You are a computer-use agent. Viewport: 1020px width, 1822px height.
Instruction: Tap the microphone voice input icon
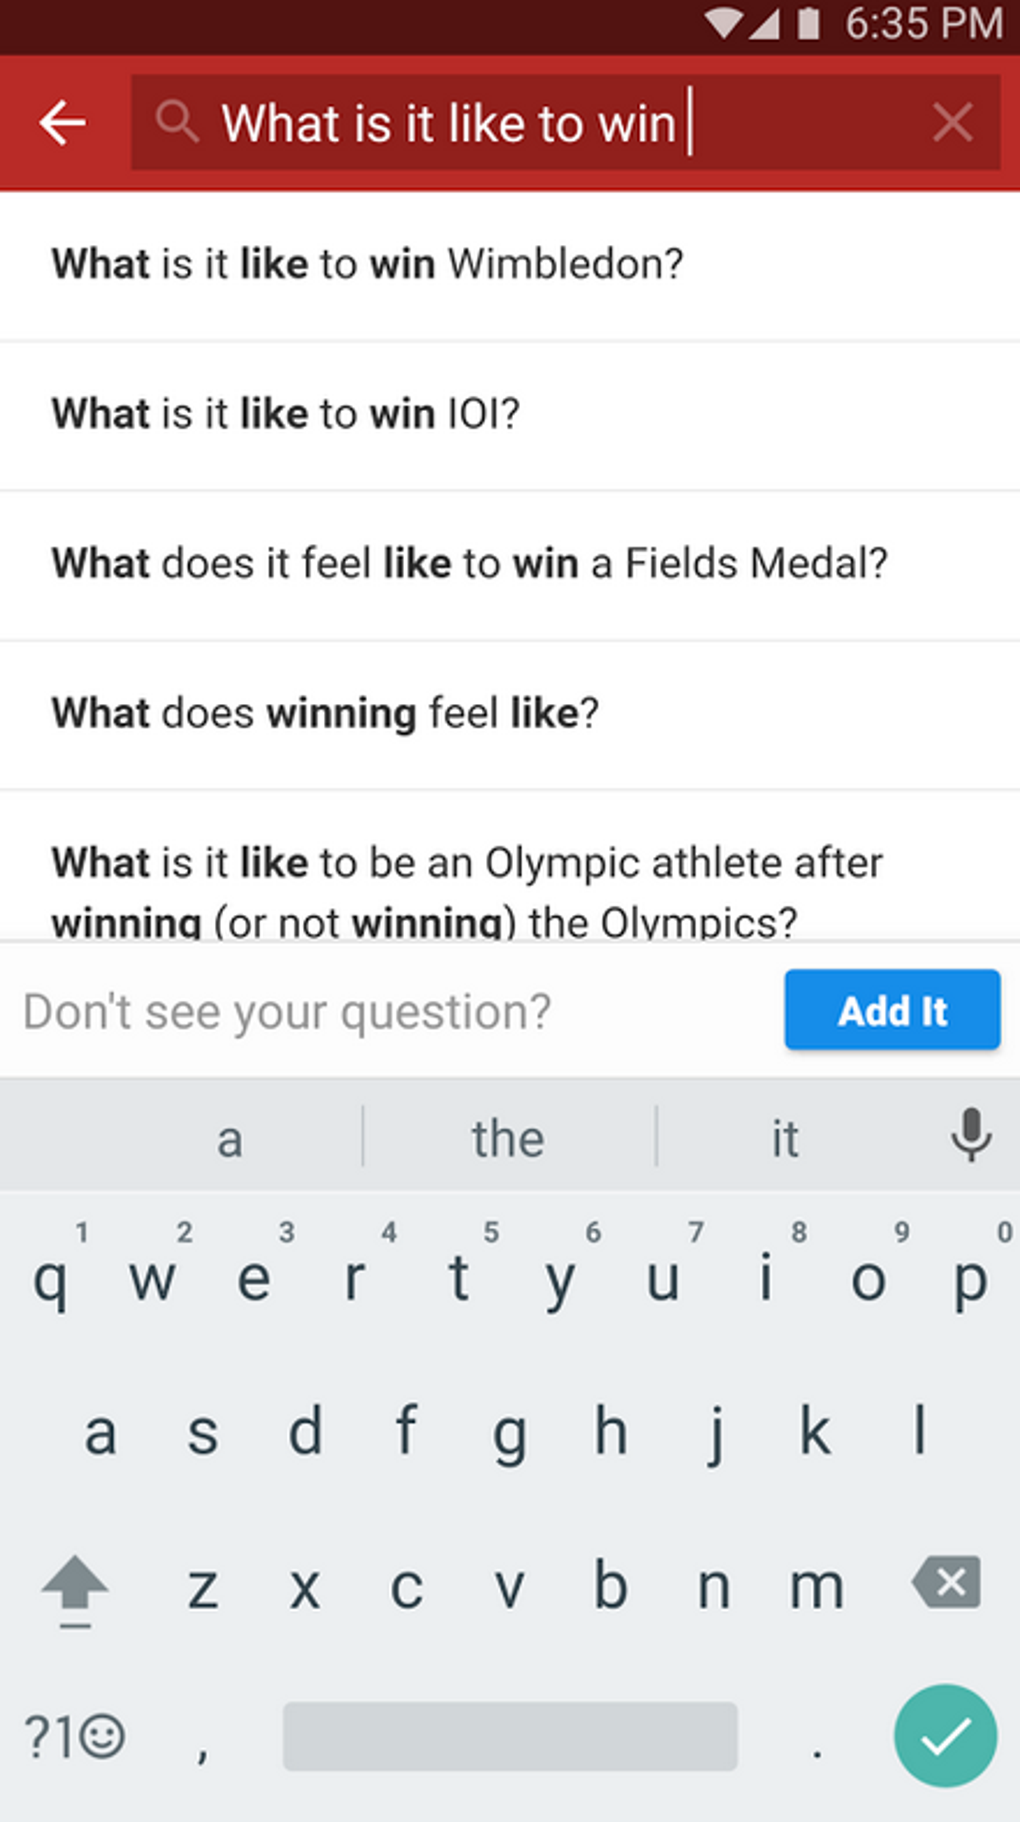pyautogui.click(x=970, y=1136)
